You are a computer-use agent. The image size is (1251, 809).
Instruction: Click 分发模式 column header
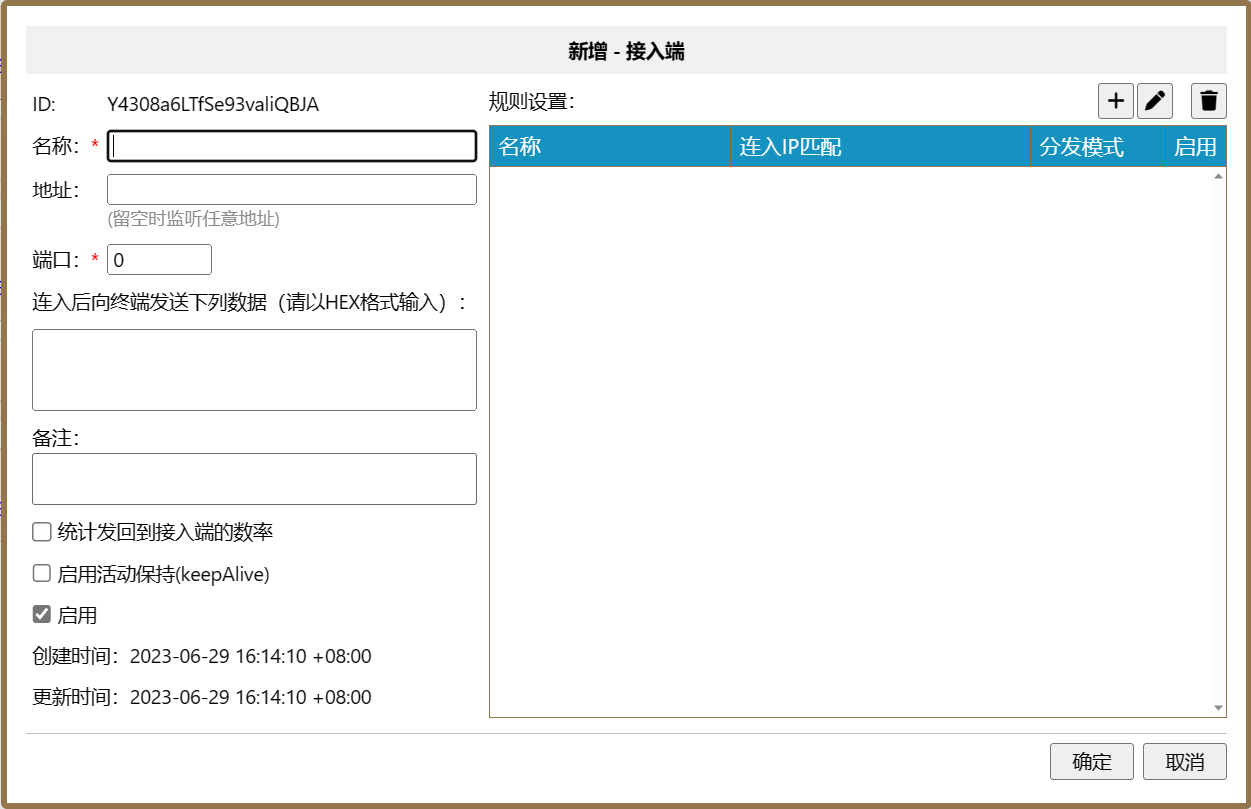[1098, 147]
